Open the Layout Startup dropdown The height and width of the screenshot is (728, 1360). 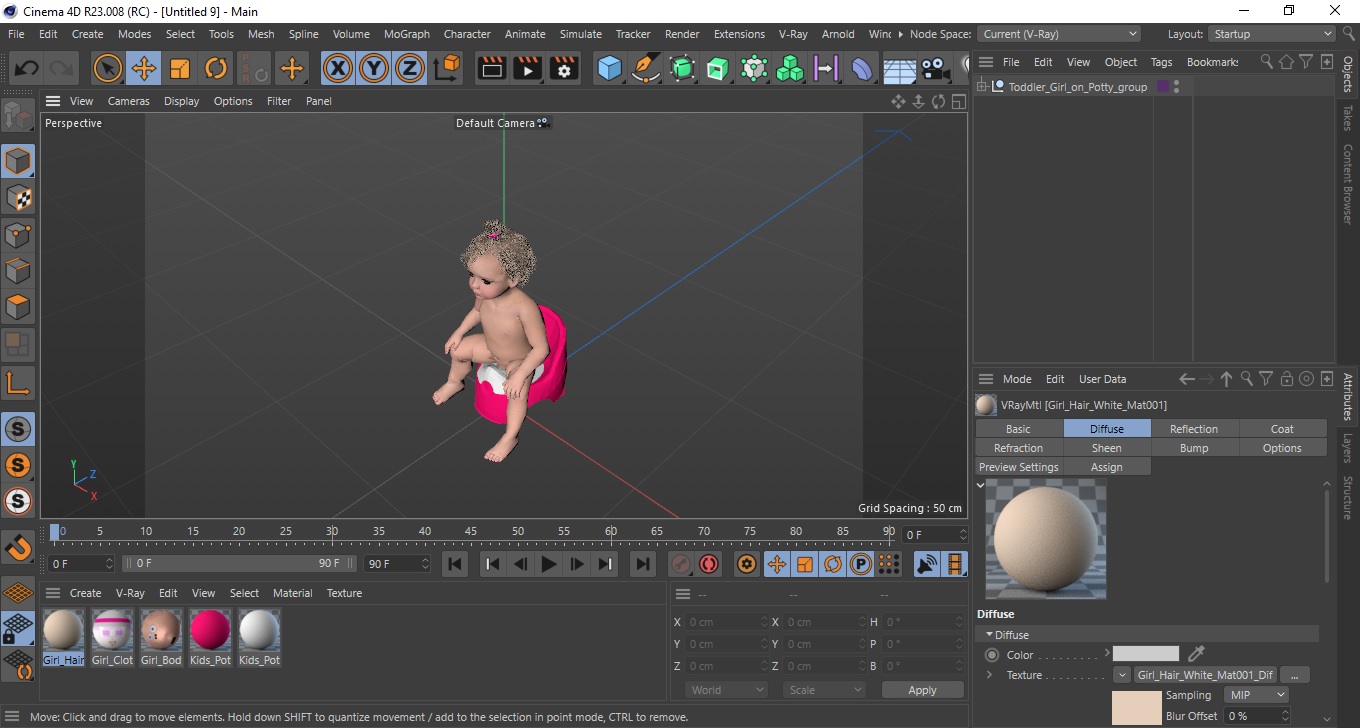coord(1272,34)
